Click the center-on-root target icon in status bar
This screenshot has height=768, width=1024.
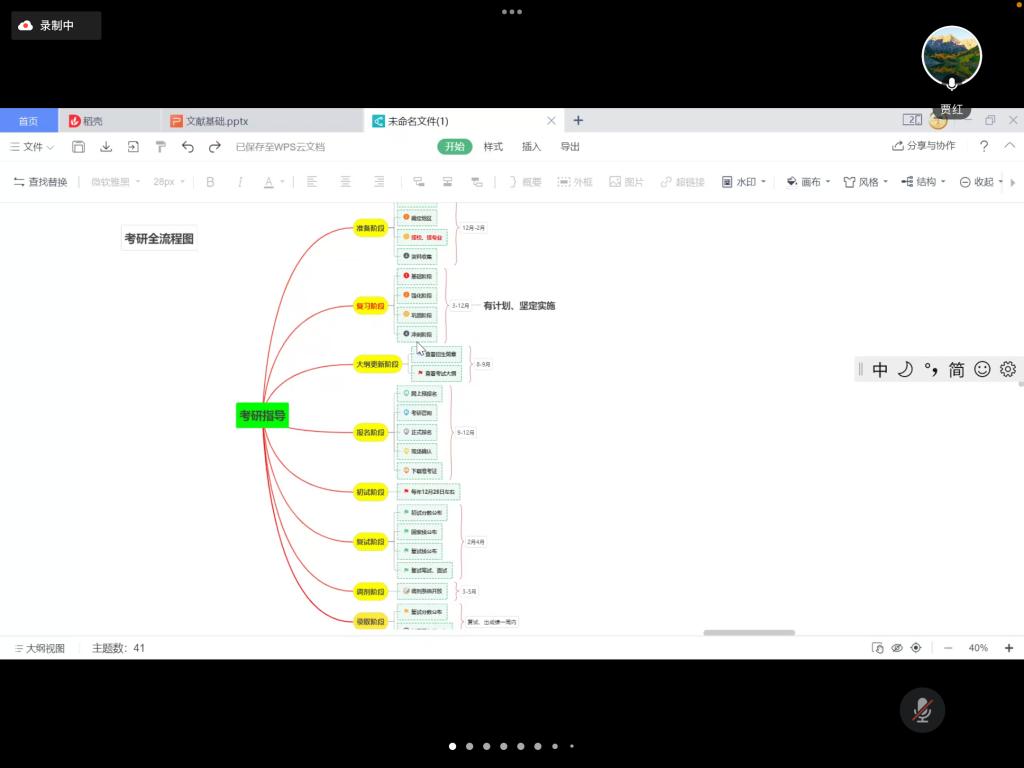coord(916,648)
